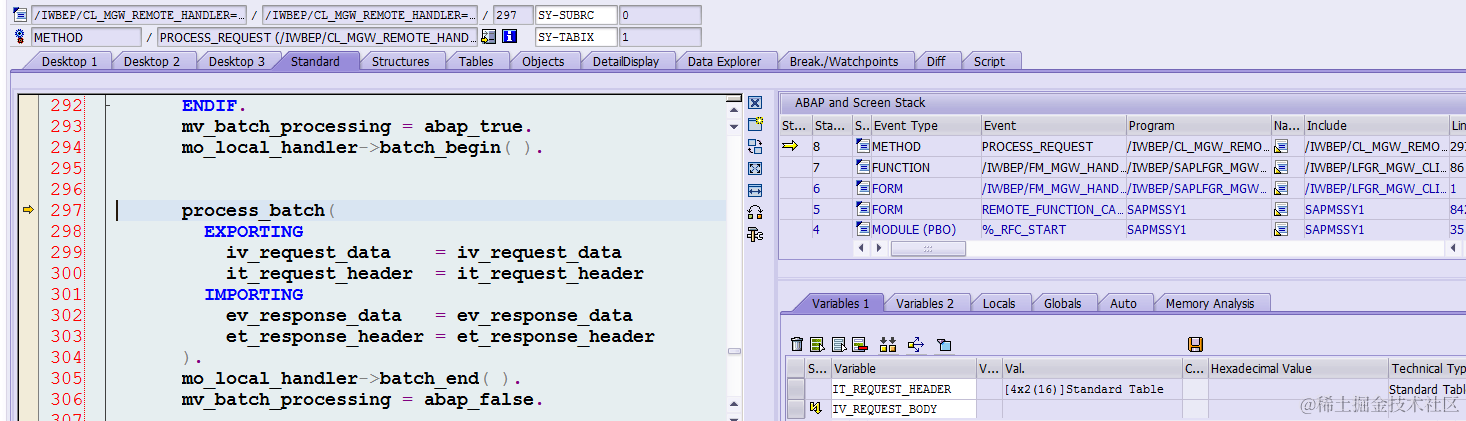Click the METHOD event type field
1466x421 pixels.
click(x=86, y=37)
